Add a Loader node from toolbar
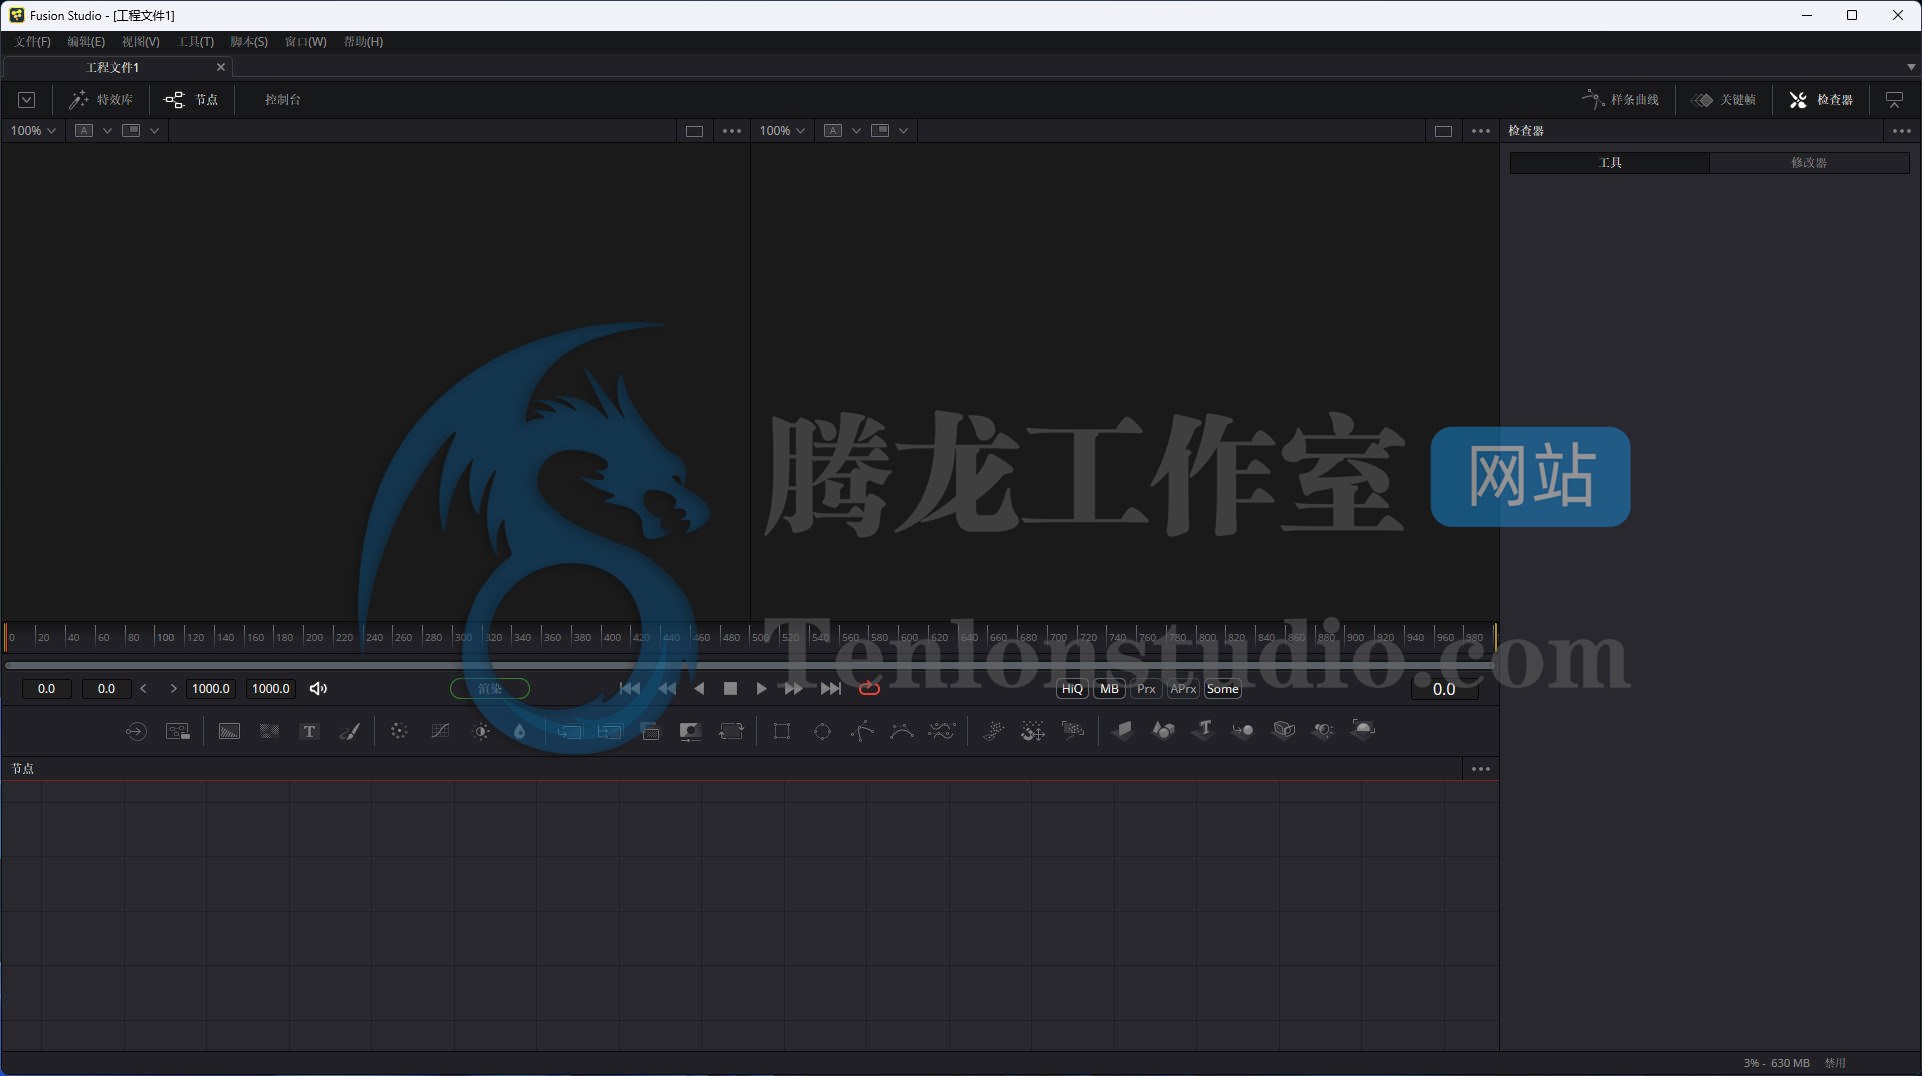Screen dimensions: 1922x1076 click(x=136, y=731)
